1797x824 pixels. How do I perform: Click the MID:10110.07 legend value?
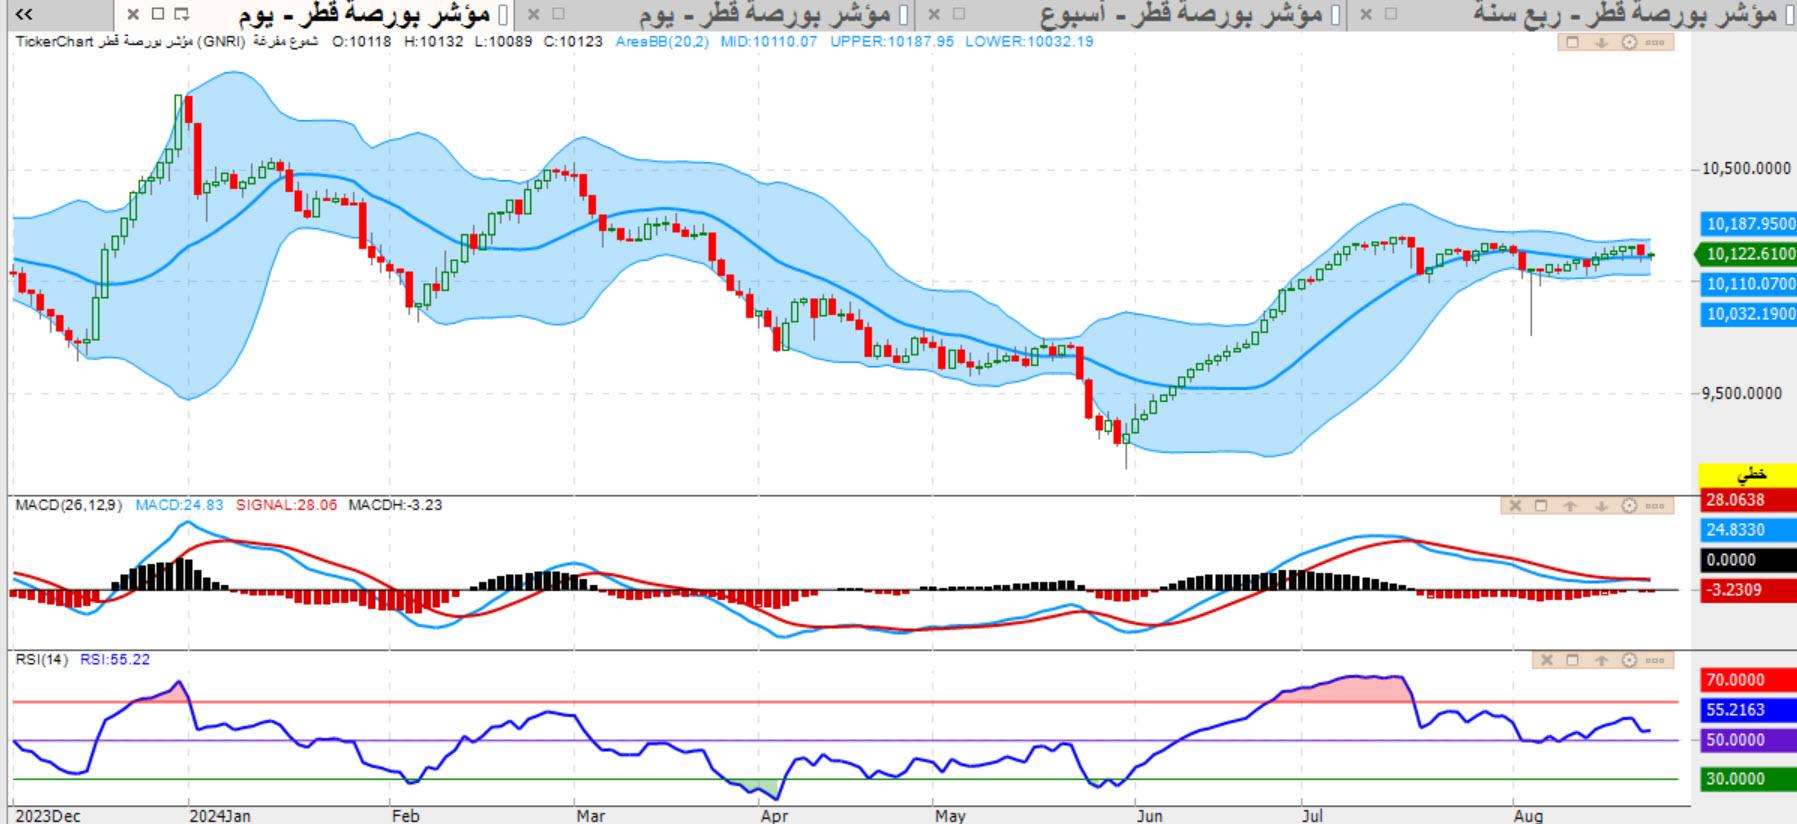point(769,42)
